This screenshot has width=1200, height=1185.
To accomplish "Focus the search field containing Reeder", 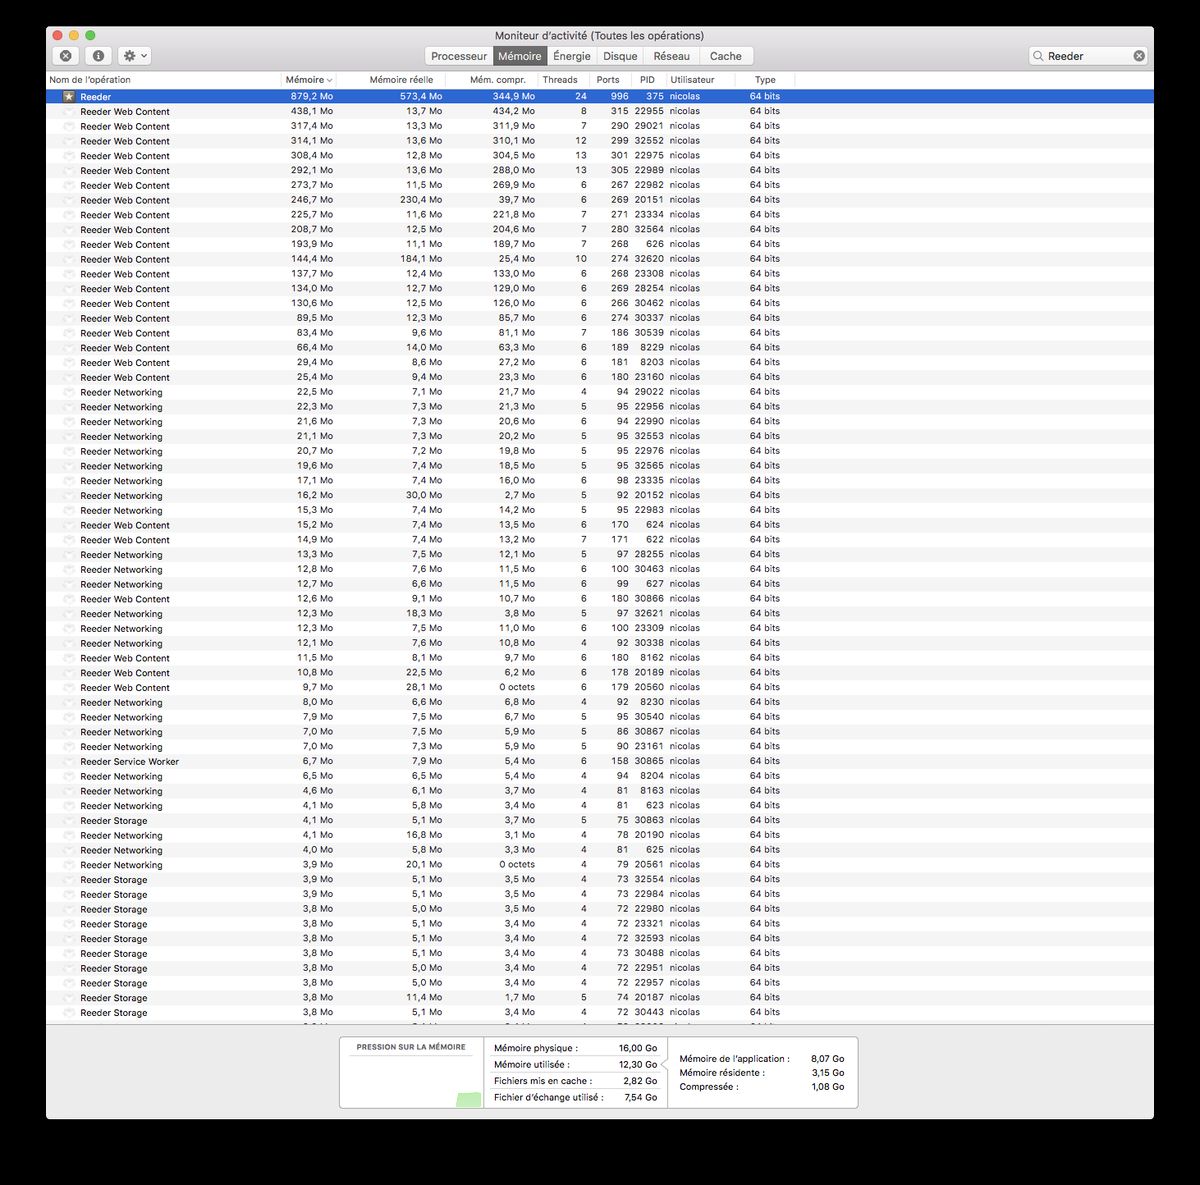I will [x=1088, y=56].
